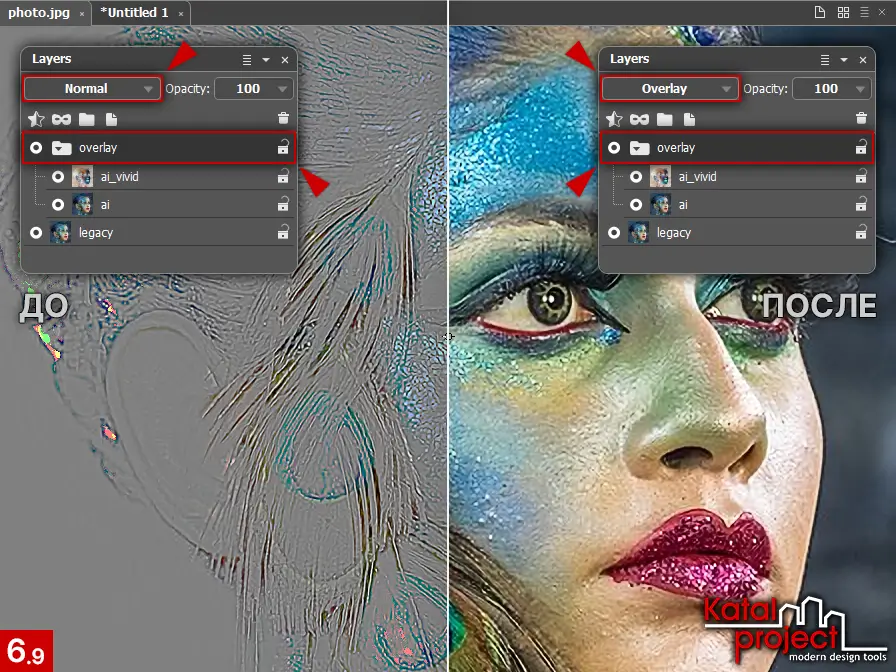Screen dimensions: 896x672
Task: Add a layer mask in the right Layers panel
Action: click(639, 119)
